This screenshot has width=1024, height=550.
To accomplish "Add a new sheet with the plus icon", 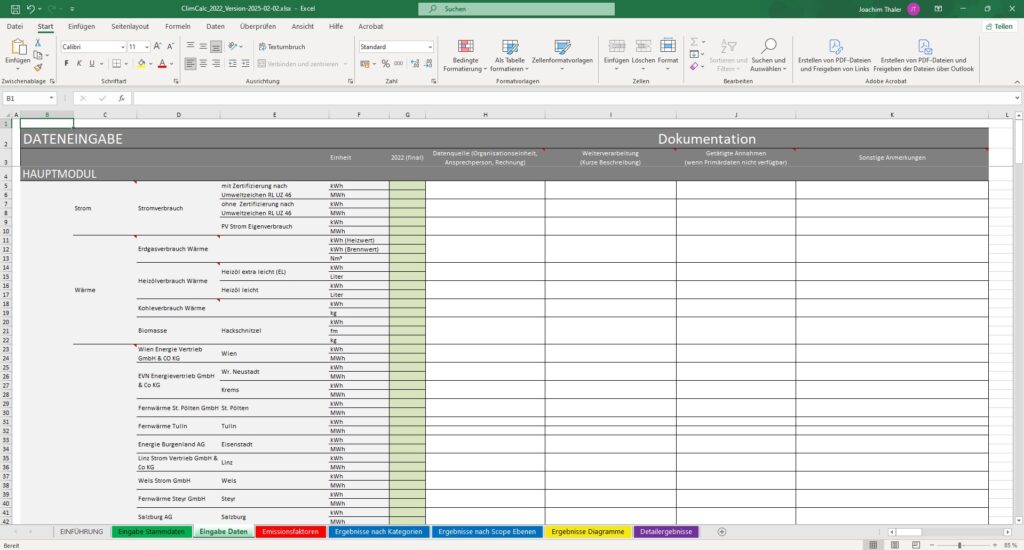I will [722, 532].
